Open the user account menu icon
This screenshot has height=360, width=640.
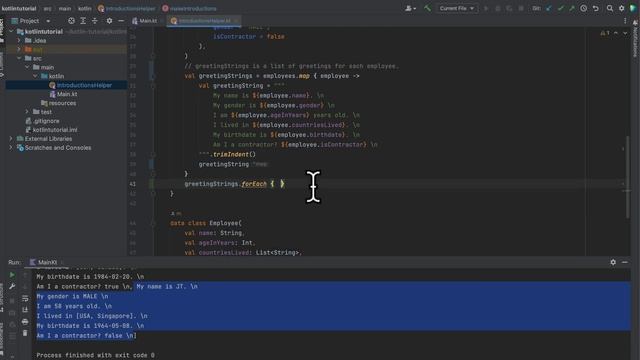point(410,8)
